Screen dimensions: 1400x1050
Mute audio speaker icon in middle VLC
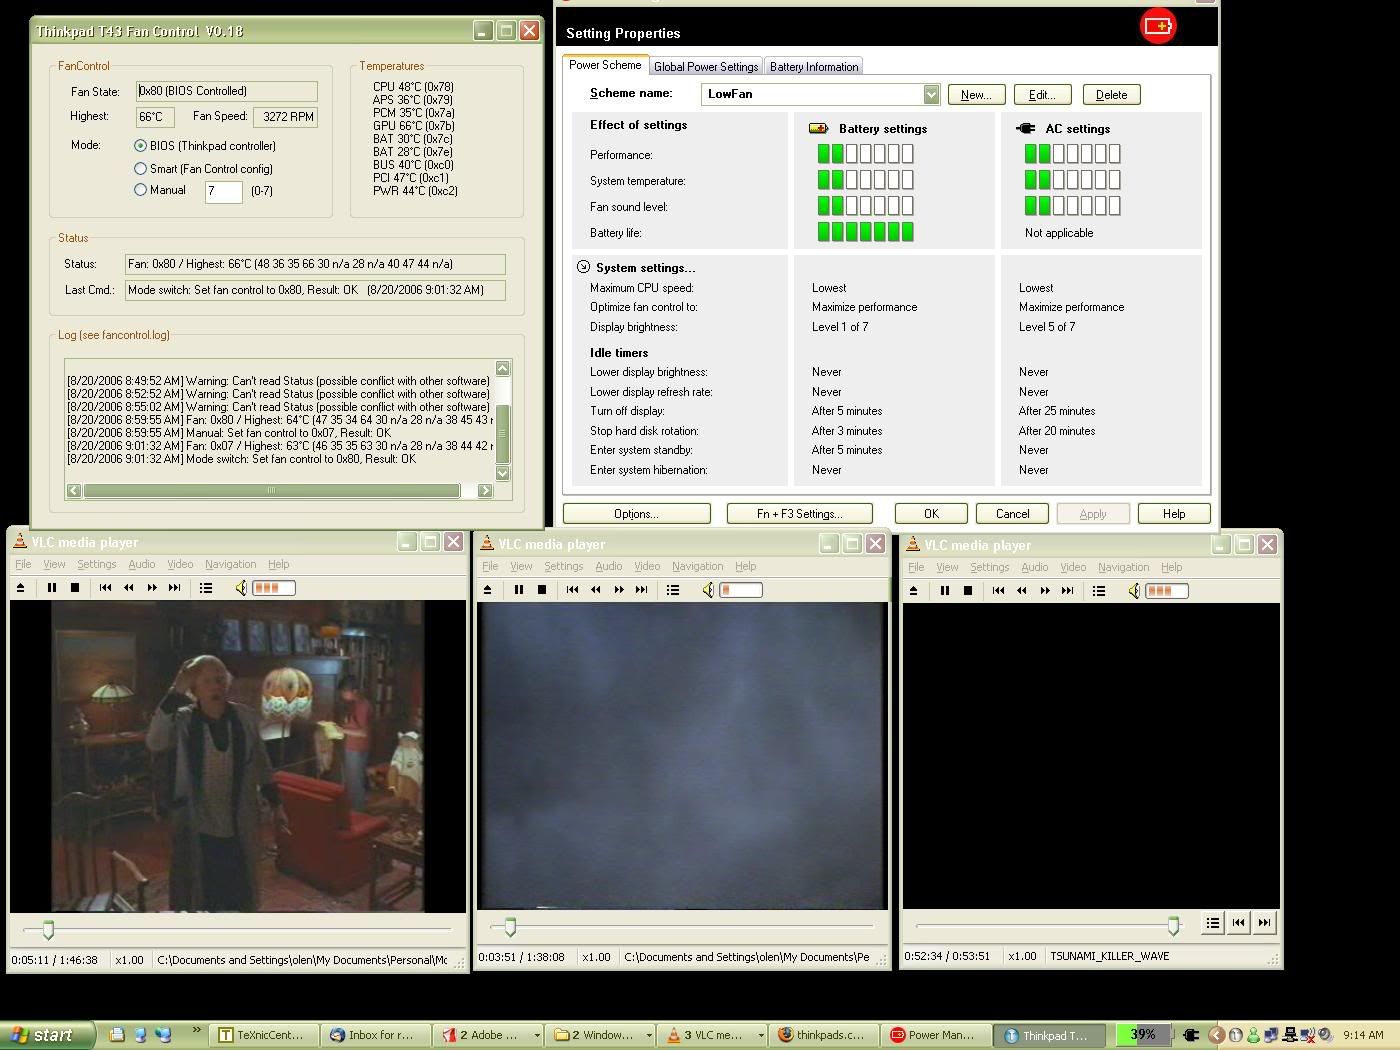pyautogui.click(x=708, y=590)
